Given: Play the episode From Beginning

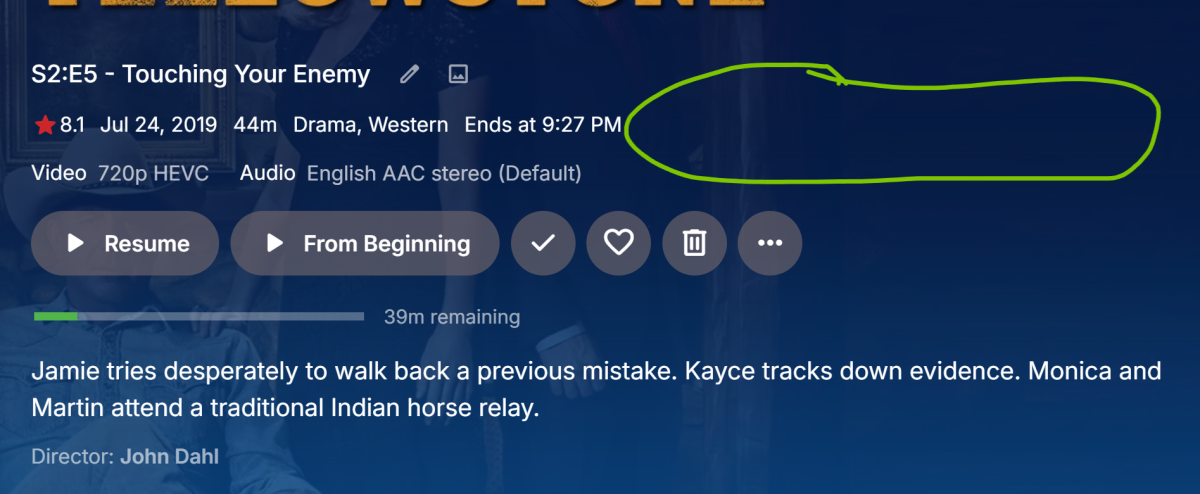Looking at the screenshot, I should (x=365, y=243).
